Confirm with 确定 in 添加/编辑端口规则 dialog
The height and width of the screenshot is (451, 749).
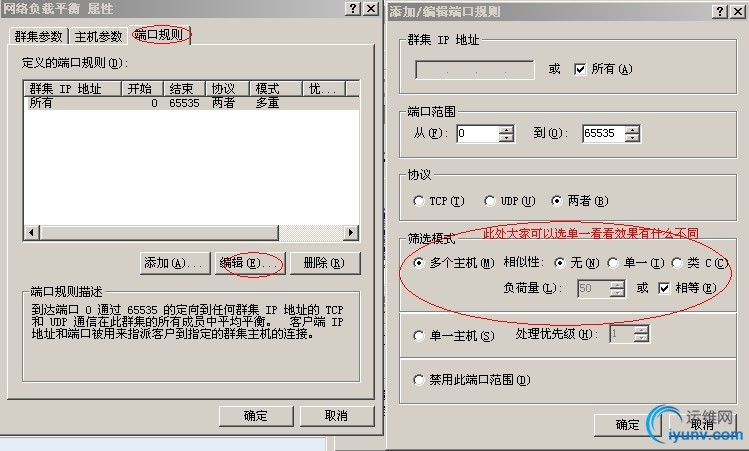tap(627, 425)
